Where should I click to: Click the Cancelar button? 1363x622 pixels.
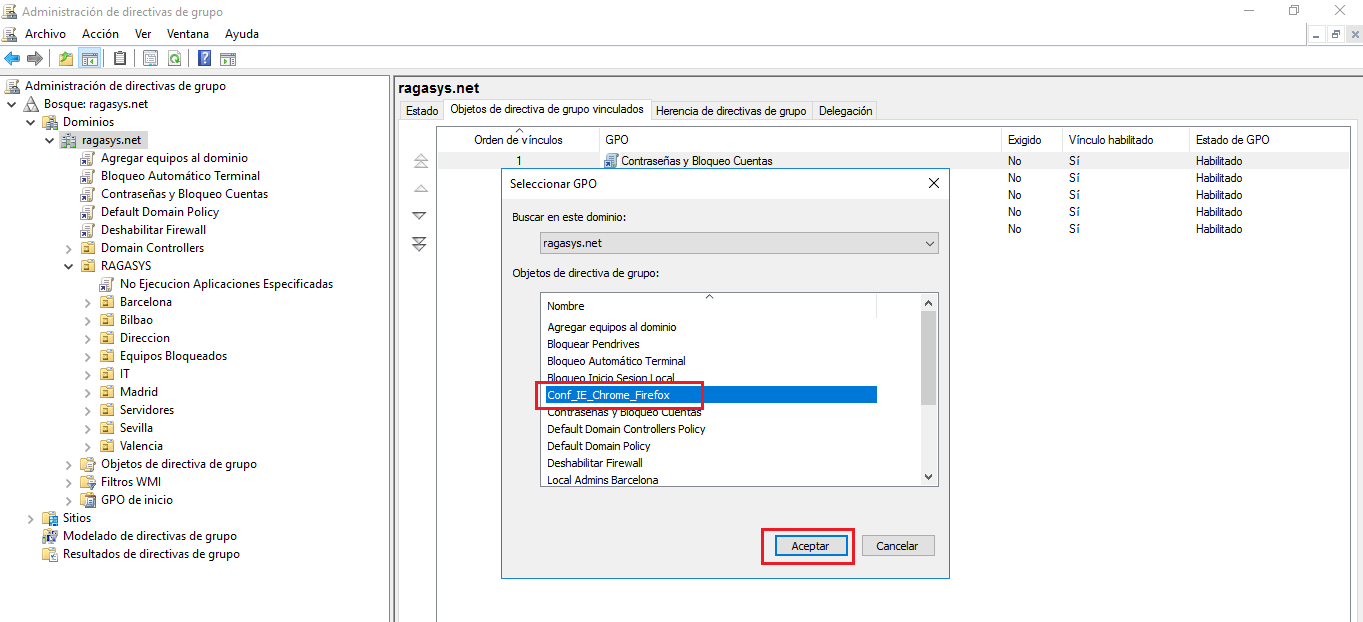click(x=898, y=545)
